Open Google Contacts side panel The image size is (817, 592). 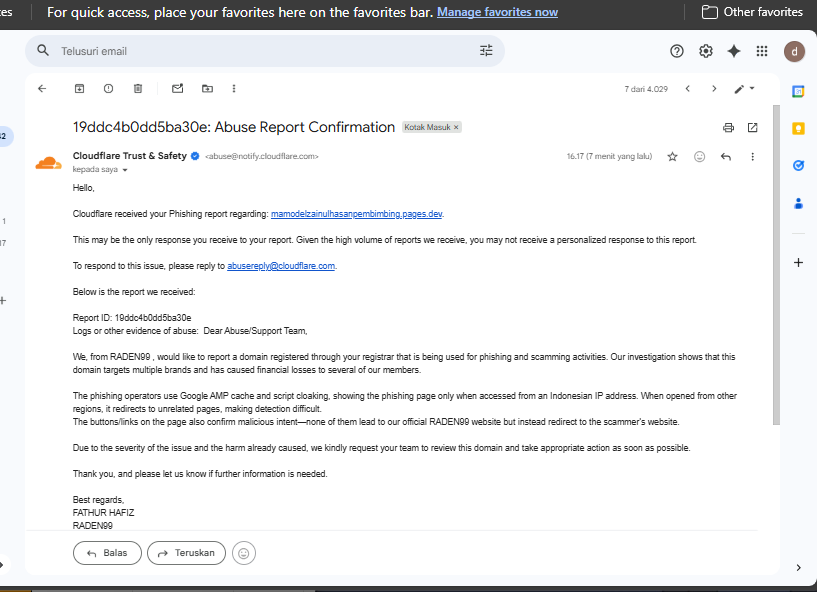coord(798,203)
